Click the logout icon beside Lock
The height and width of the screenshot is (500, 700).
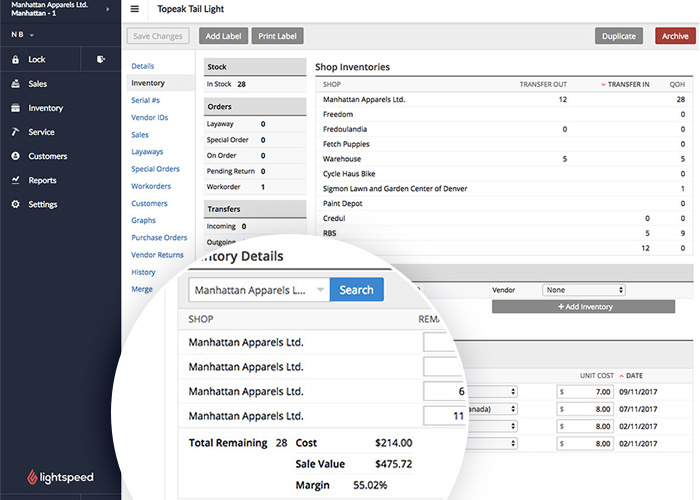(101, 59)
